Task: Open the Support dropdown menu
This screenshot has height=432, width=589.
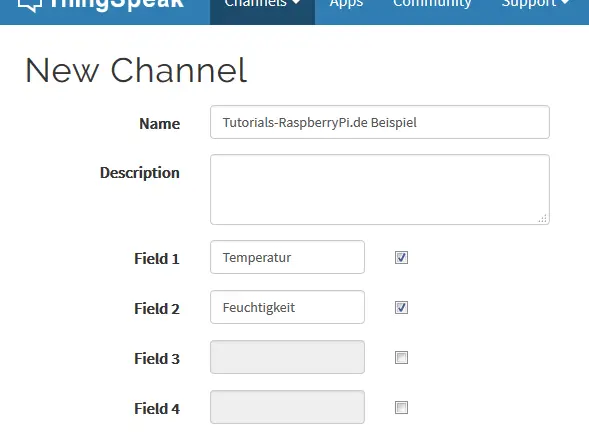Action: click(536, 4)
